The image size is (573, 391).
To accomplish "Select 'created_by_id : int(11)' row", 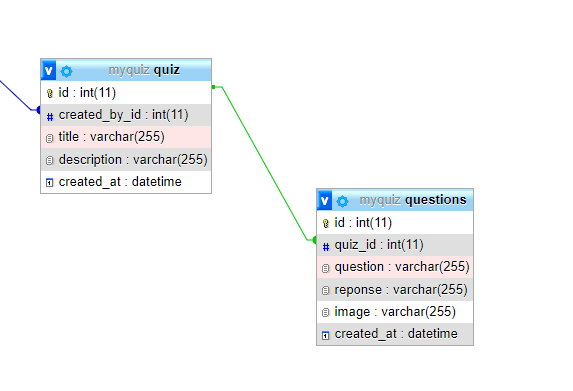I will coord(126,115).
